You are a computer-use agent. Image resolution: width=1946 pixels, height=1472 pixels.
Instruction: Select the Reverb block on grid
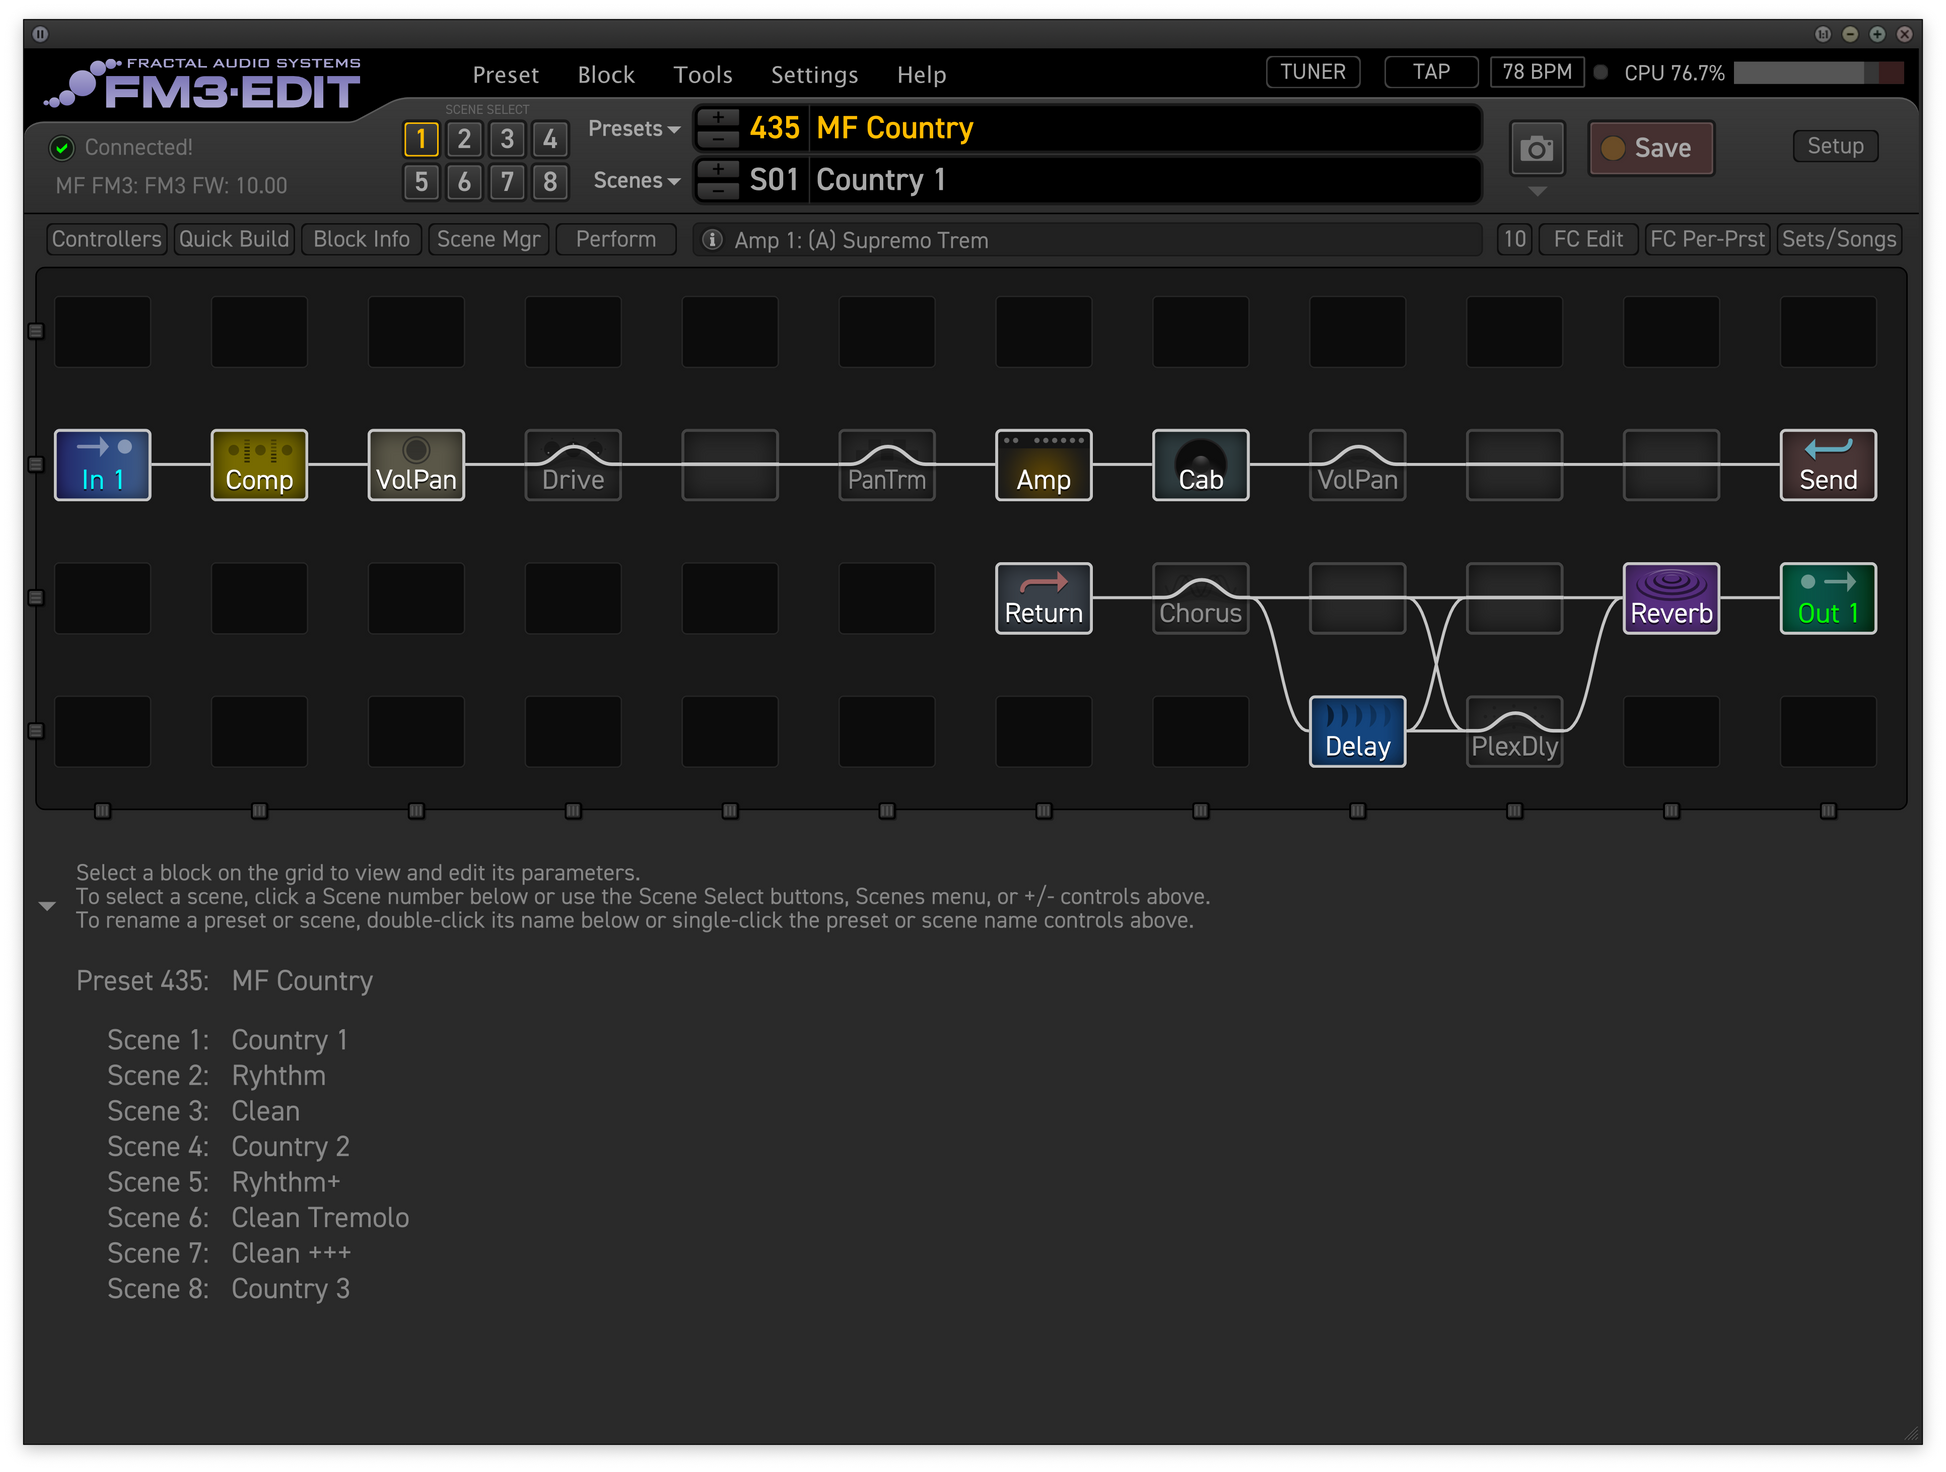(1671, 598)
